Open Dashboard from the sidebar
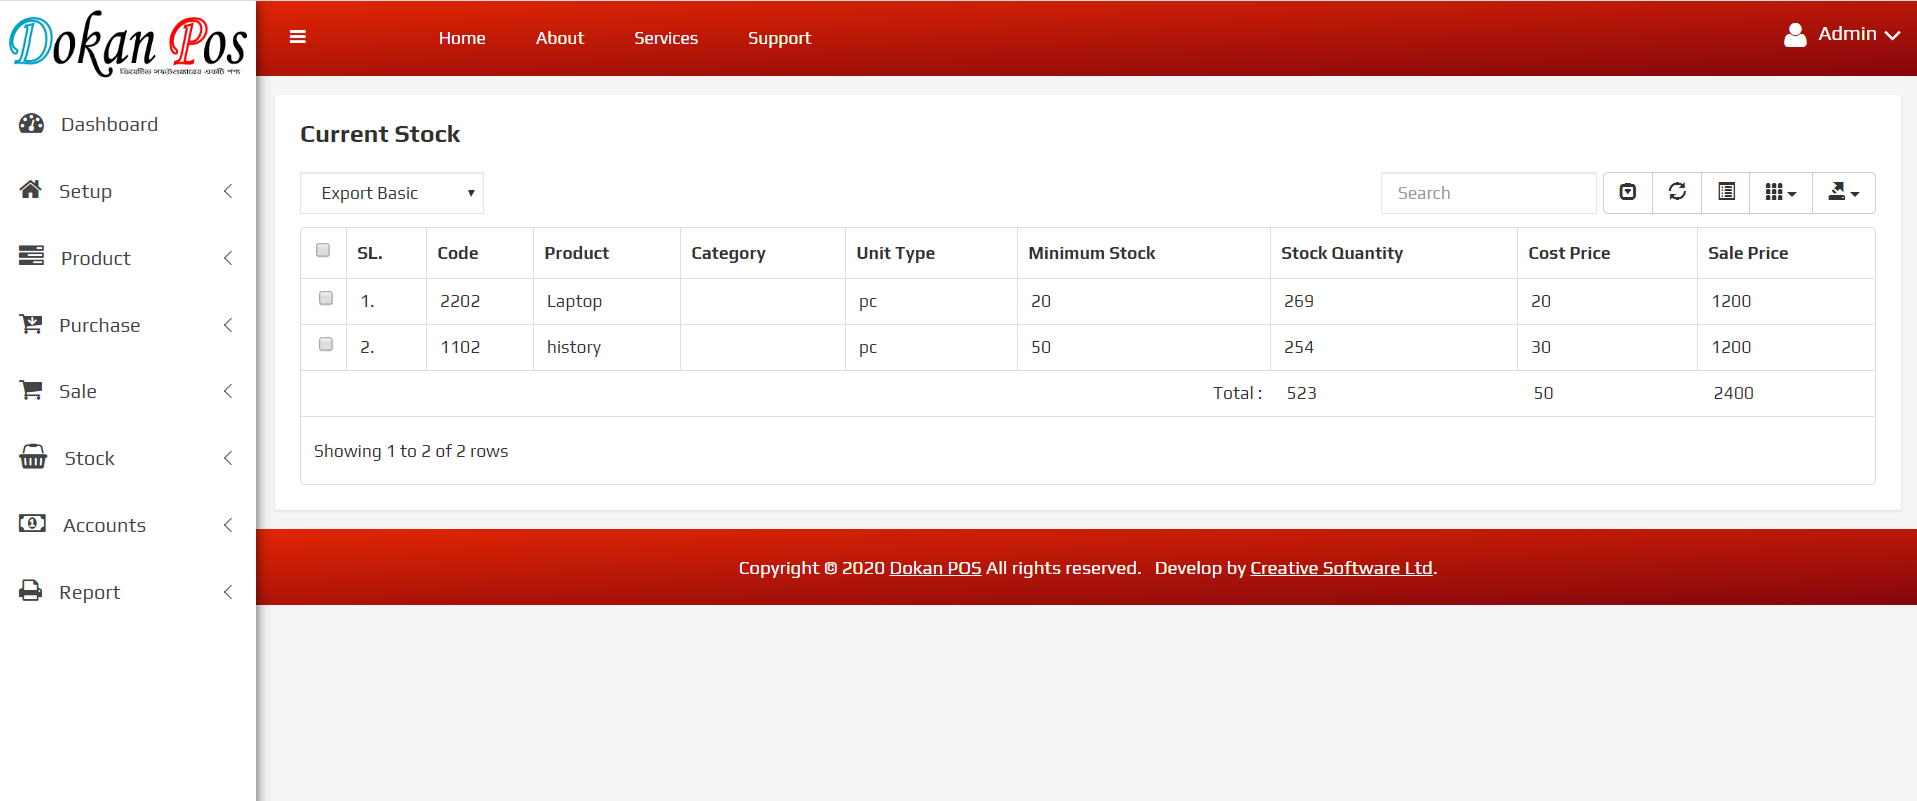Image resolution: width=1917 pixels, height=801 pixels. (109, 124)
